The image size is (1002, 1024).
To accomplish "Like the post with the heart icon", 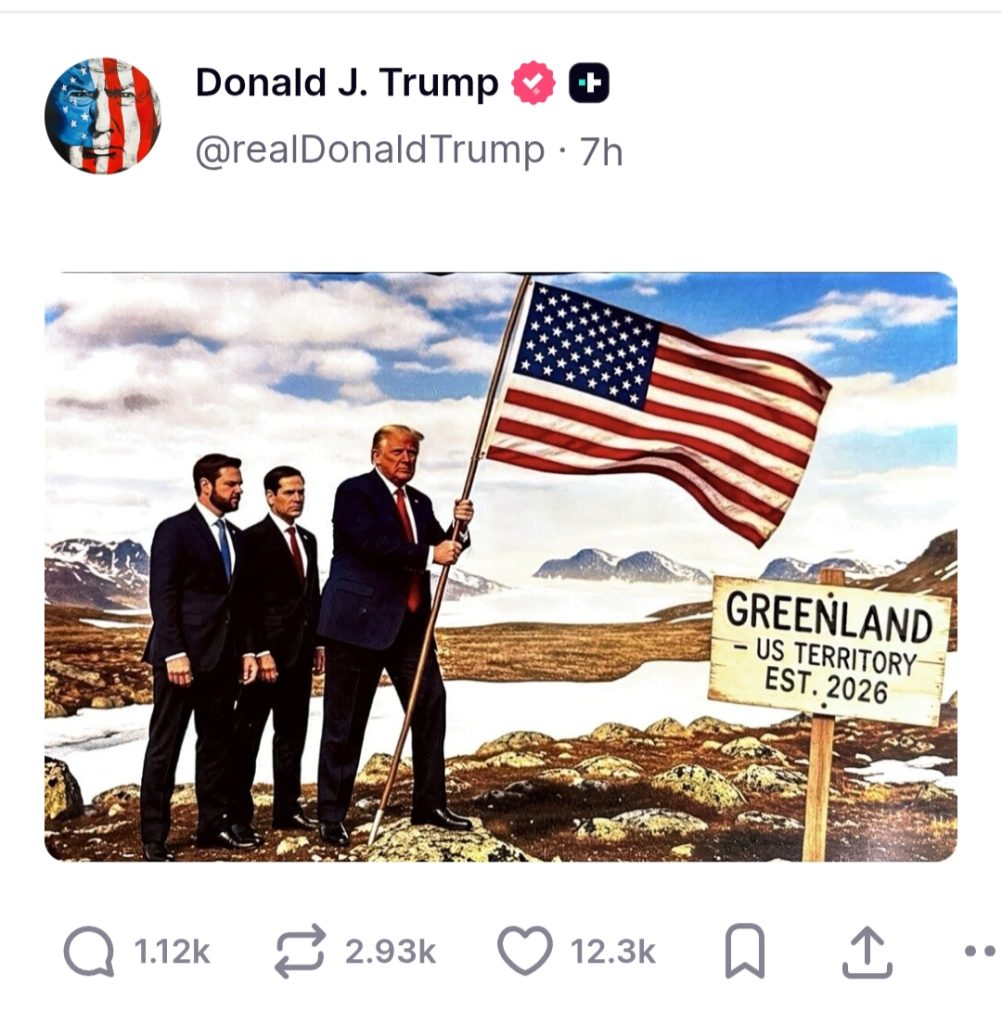I will 525,951.
